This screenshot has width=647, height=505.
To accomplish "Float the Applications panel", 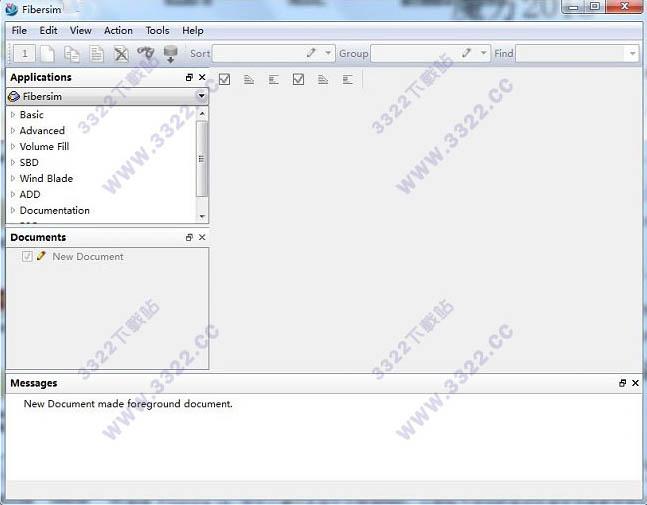I will 189,77.
